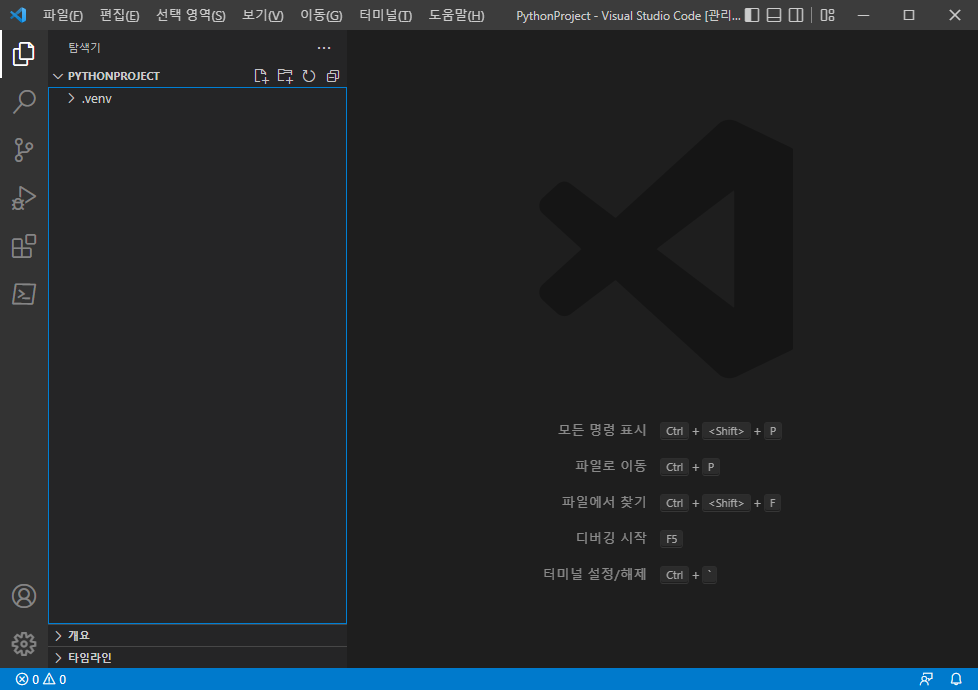Open the Manage gear icon

click(x=24, y=644)
